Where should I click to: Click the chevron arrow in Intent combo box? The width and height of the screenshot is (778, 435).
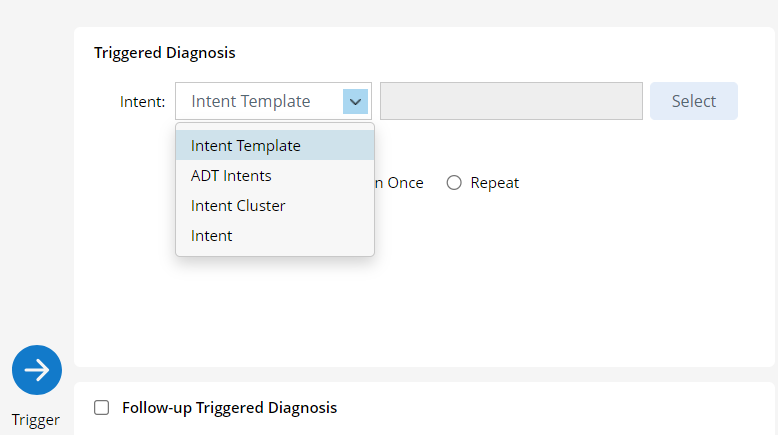(355, 101)
